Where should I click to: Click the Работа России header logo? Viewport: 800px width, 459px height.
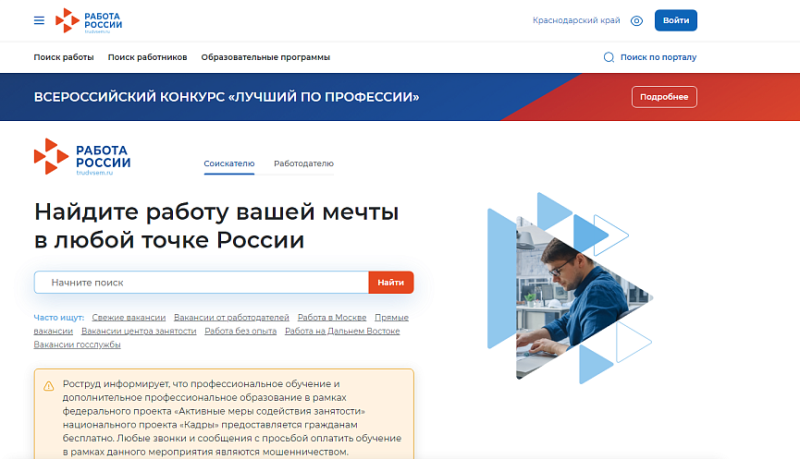(89, 21)
